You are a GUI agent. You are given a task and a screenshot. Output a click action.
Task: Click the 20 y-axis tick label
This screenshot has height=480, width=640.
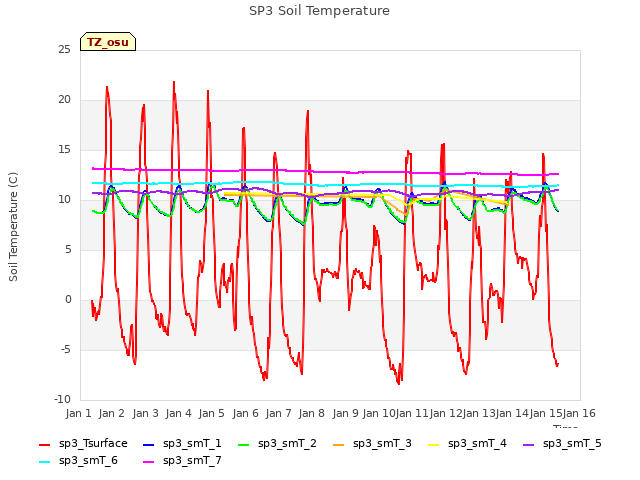point(64,100)
